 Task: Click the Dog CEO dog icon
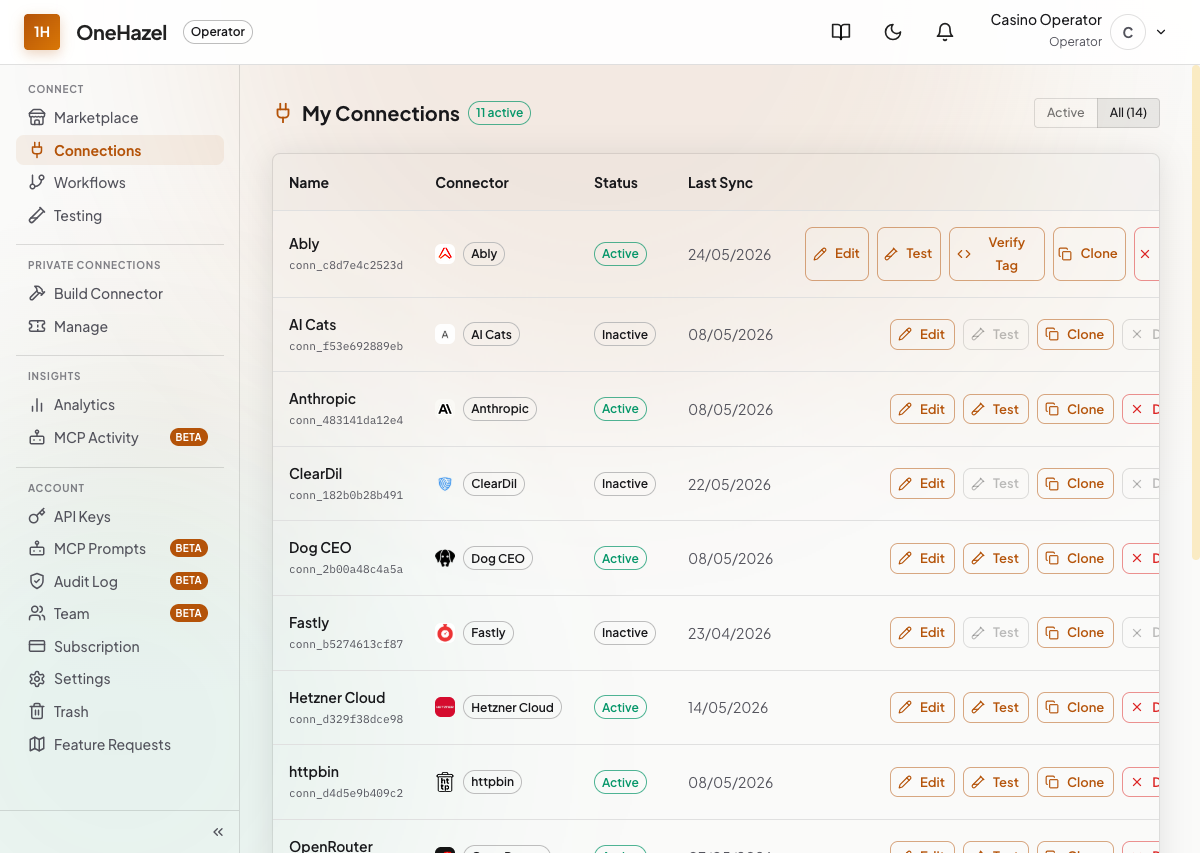445,558
